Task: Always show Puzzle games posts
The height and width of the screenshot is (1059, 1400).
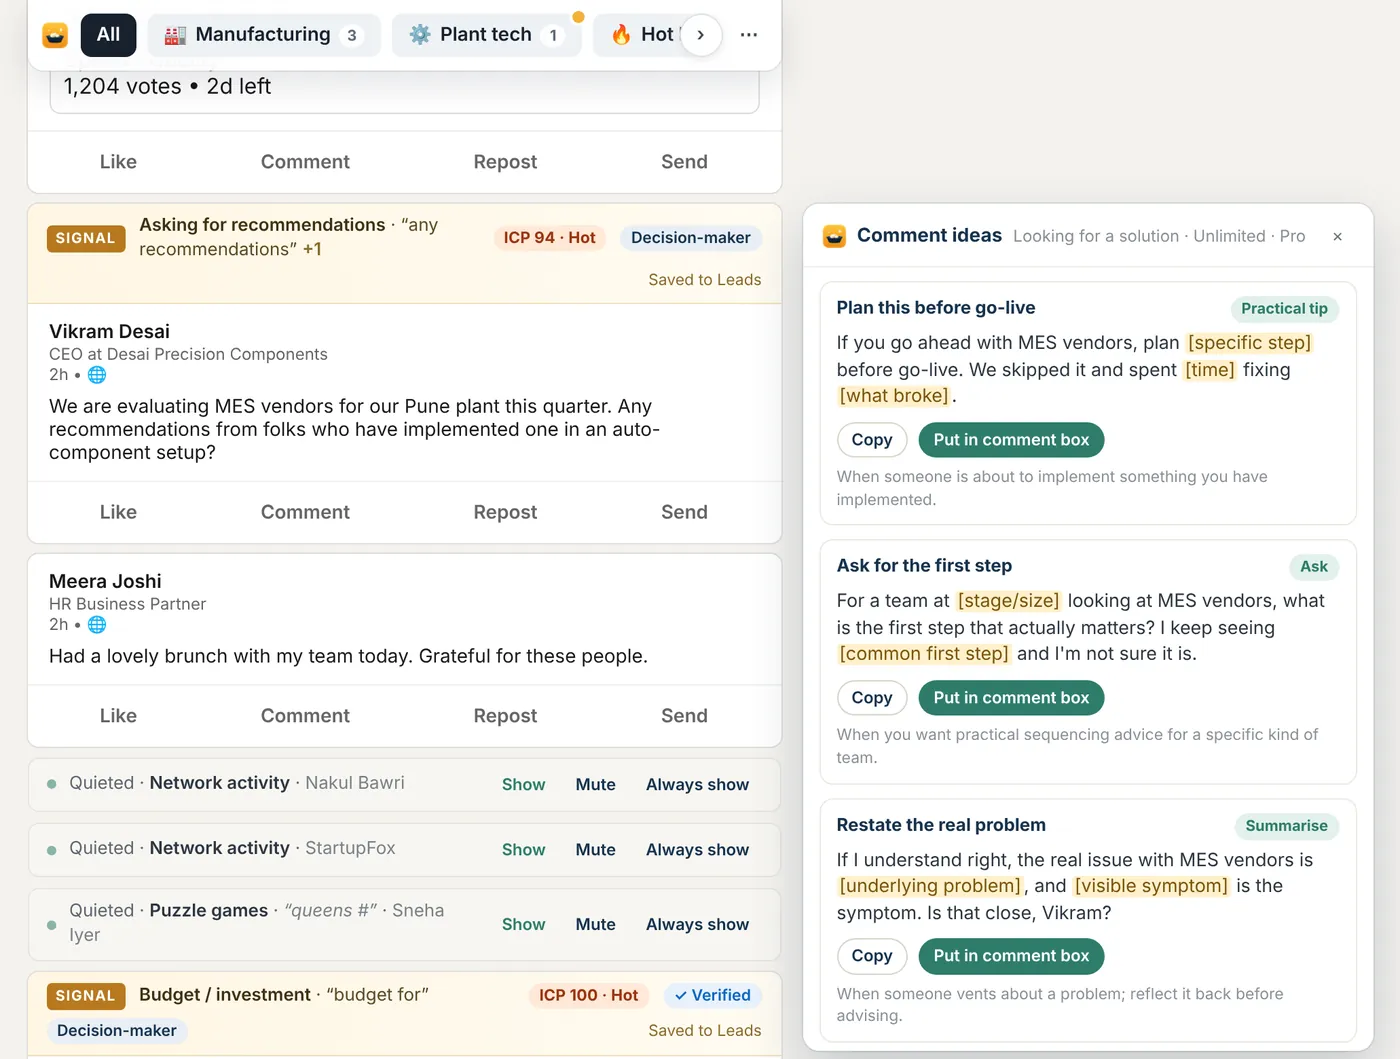Action: [x=697, y=925]
